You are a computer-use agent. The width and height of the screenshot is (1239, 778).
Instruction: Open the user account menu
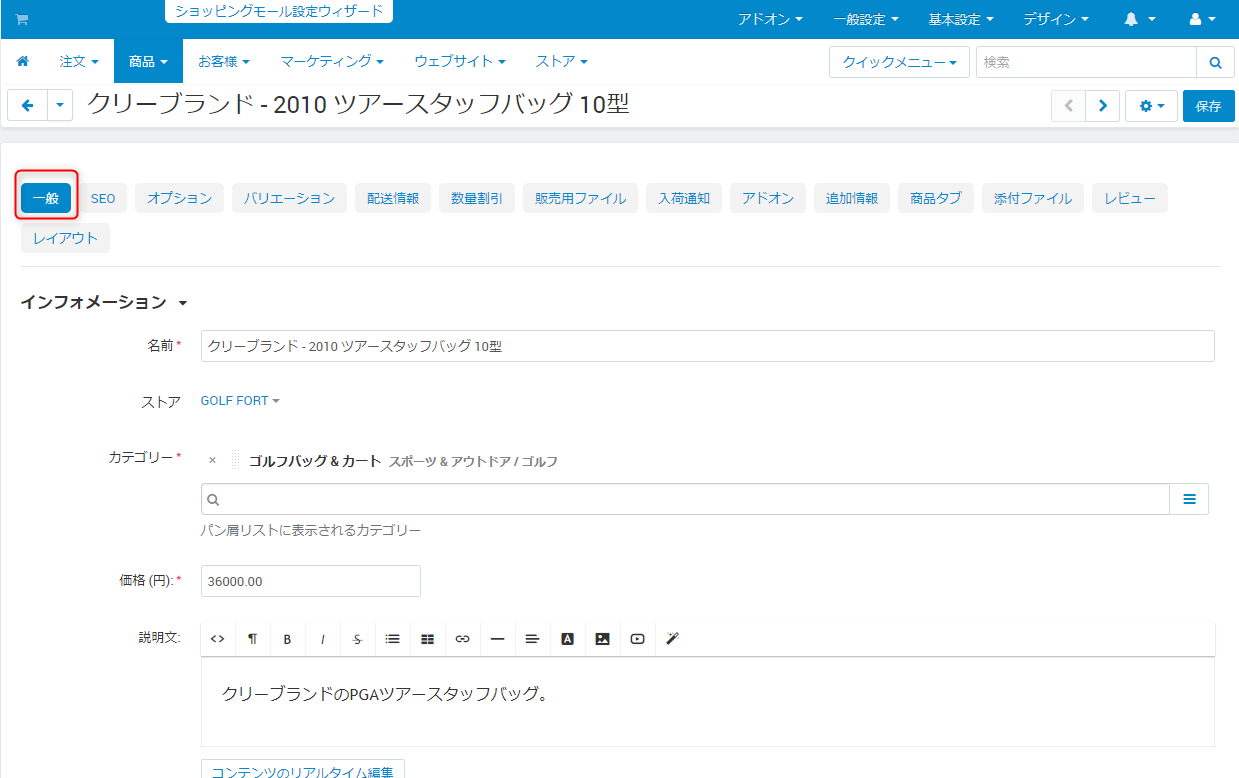(x=1203, y=19)
